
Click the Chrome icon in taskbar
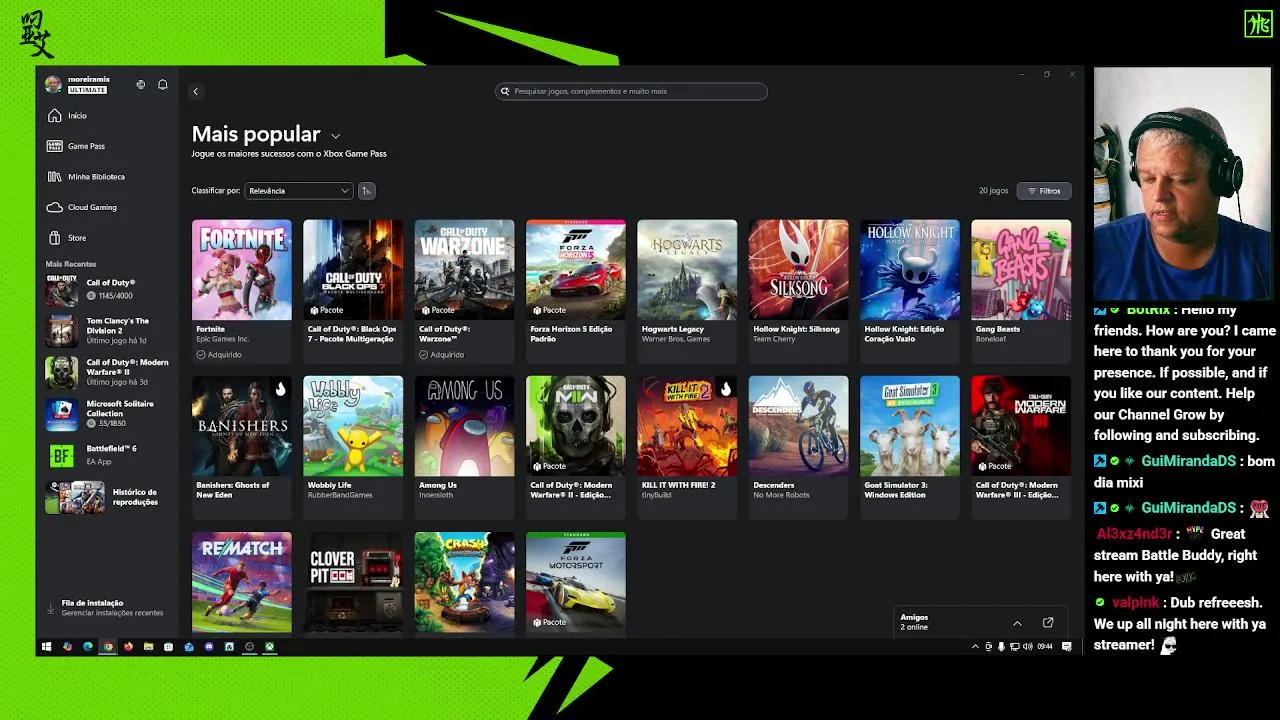pos(108,647)
